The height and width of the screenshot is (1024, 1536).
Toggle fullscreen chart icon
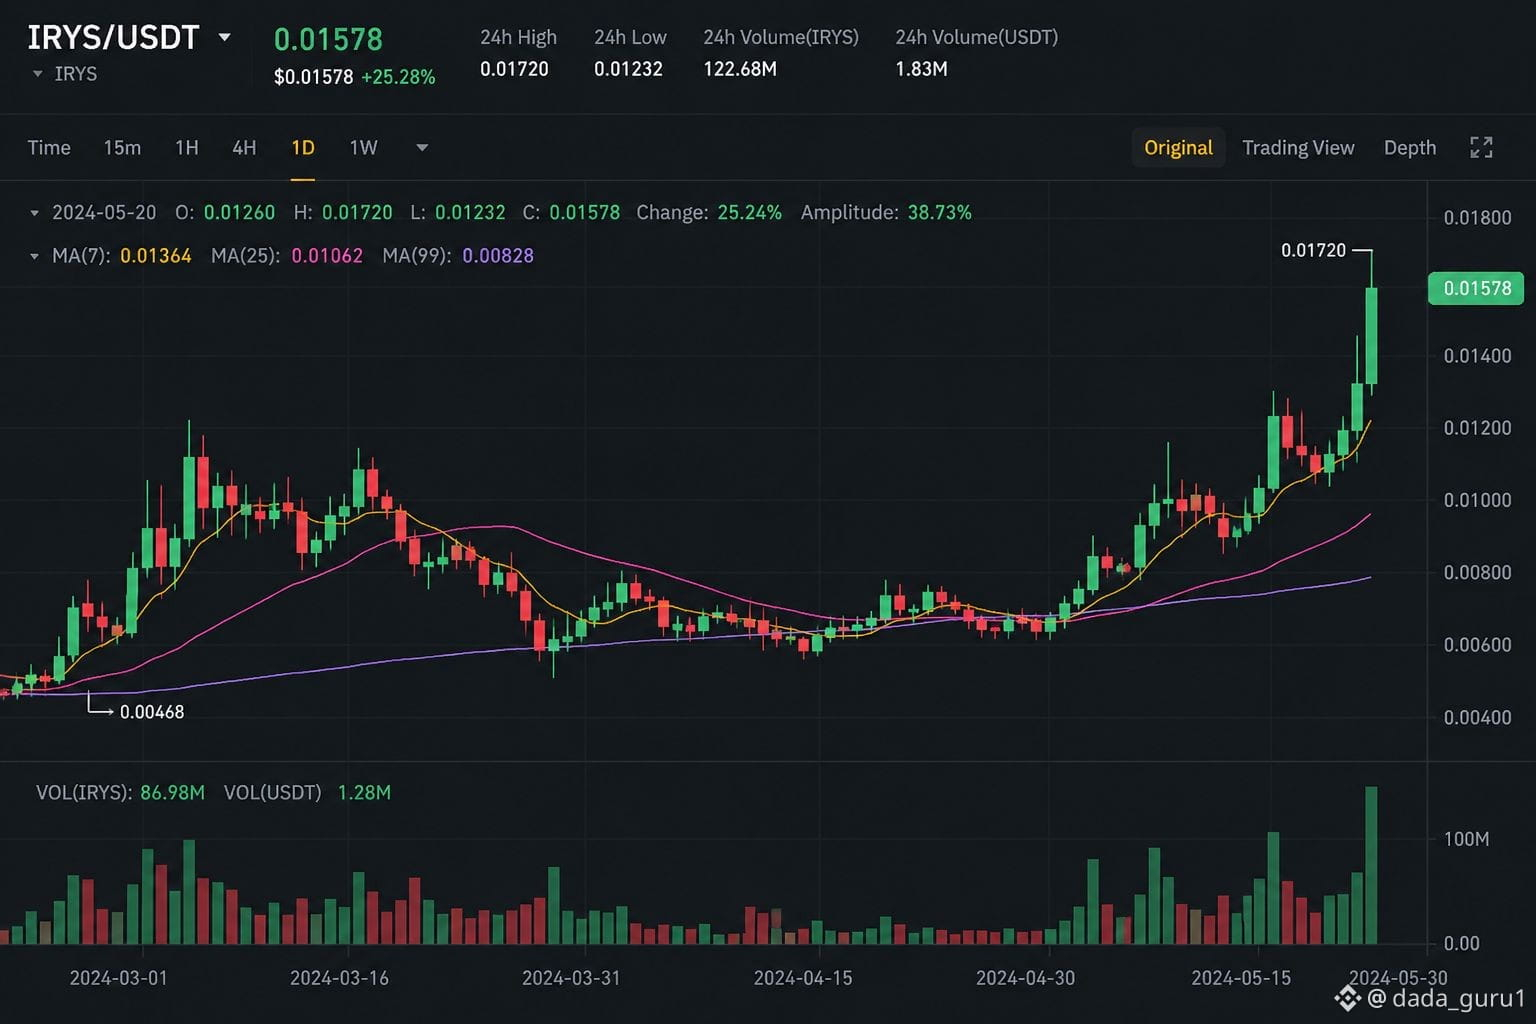coord(1481,148)
